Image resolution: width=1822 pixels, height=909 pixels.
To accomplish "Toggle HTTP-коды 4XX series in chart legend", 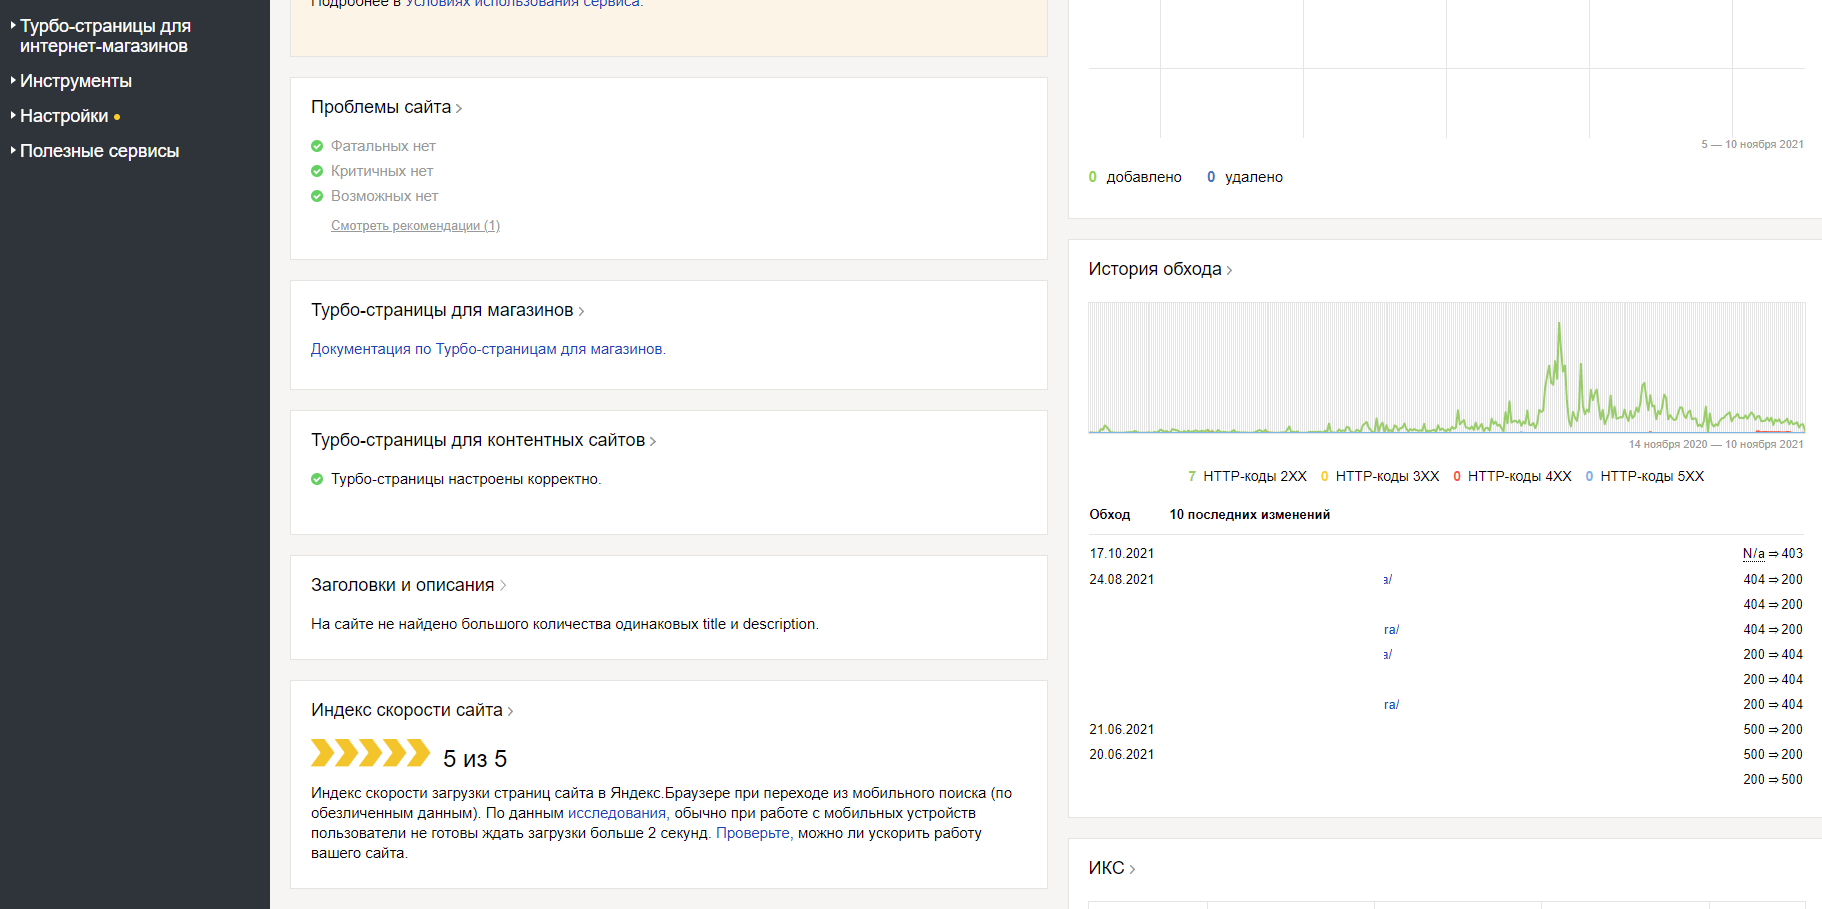I will click(x=1519, y=476).
